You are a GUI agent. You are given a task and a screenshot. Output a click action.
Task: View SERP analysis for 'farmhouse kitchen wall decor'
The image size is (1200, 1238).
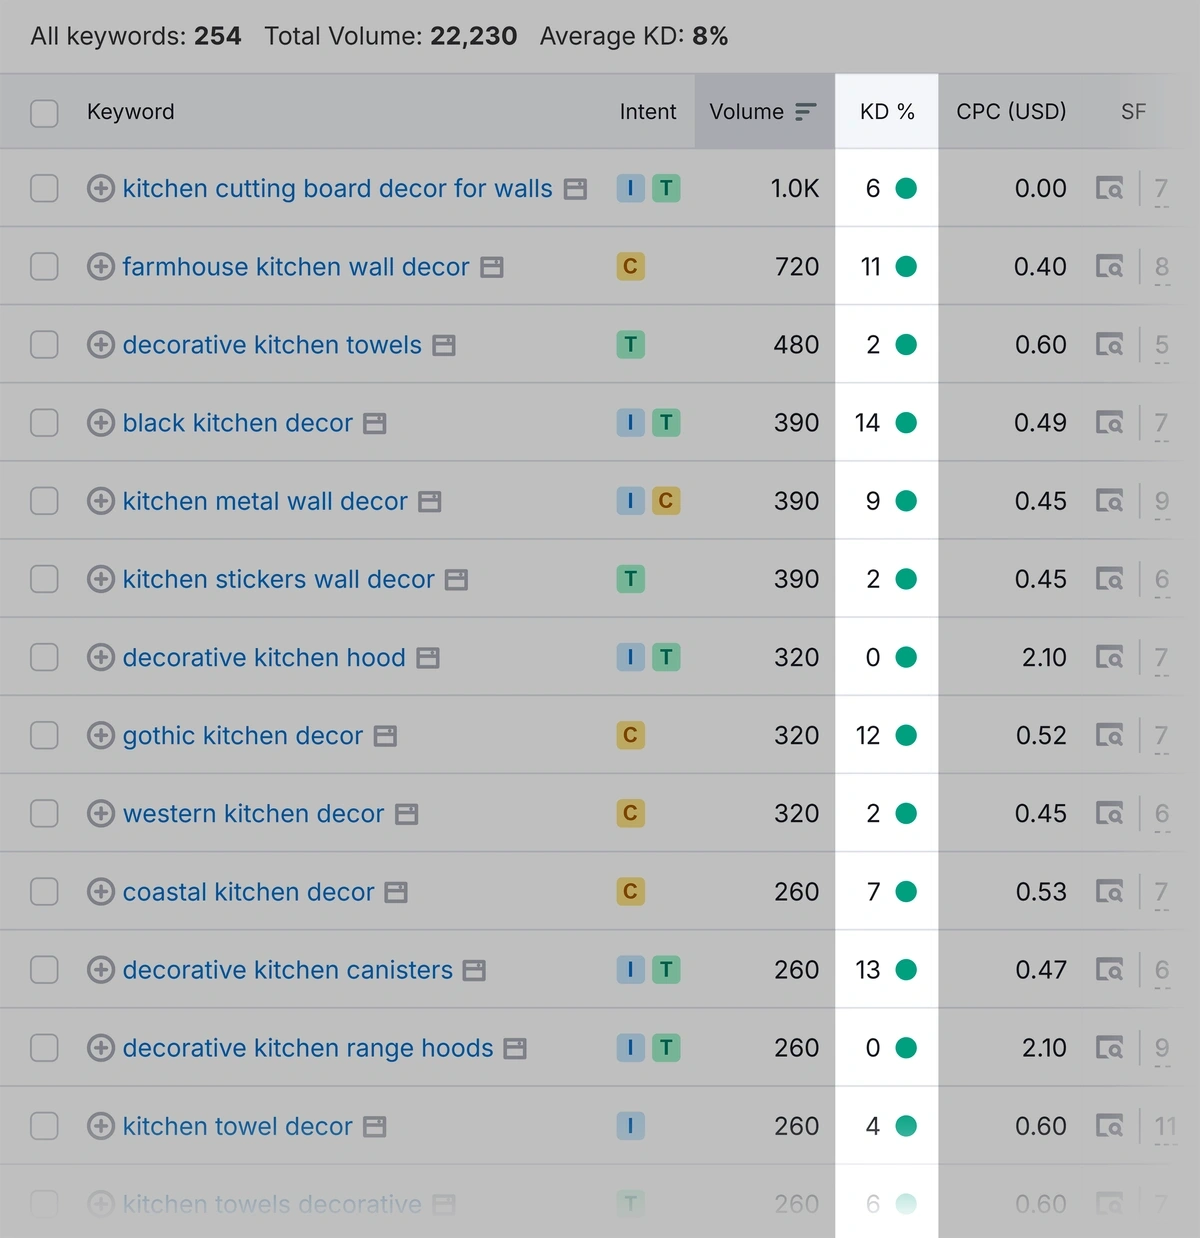[x=1109, y=266]
